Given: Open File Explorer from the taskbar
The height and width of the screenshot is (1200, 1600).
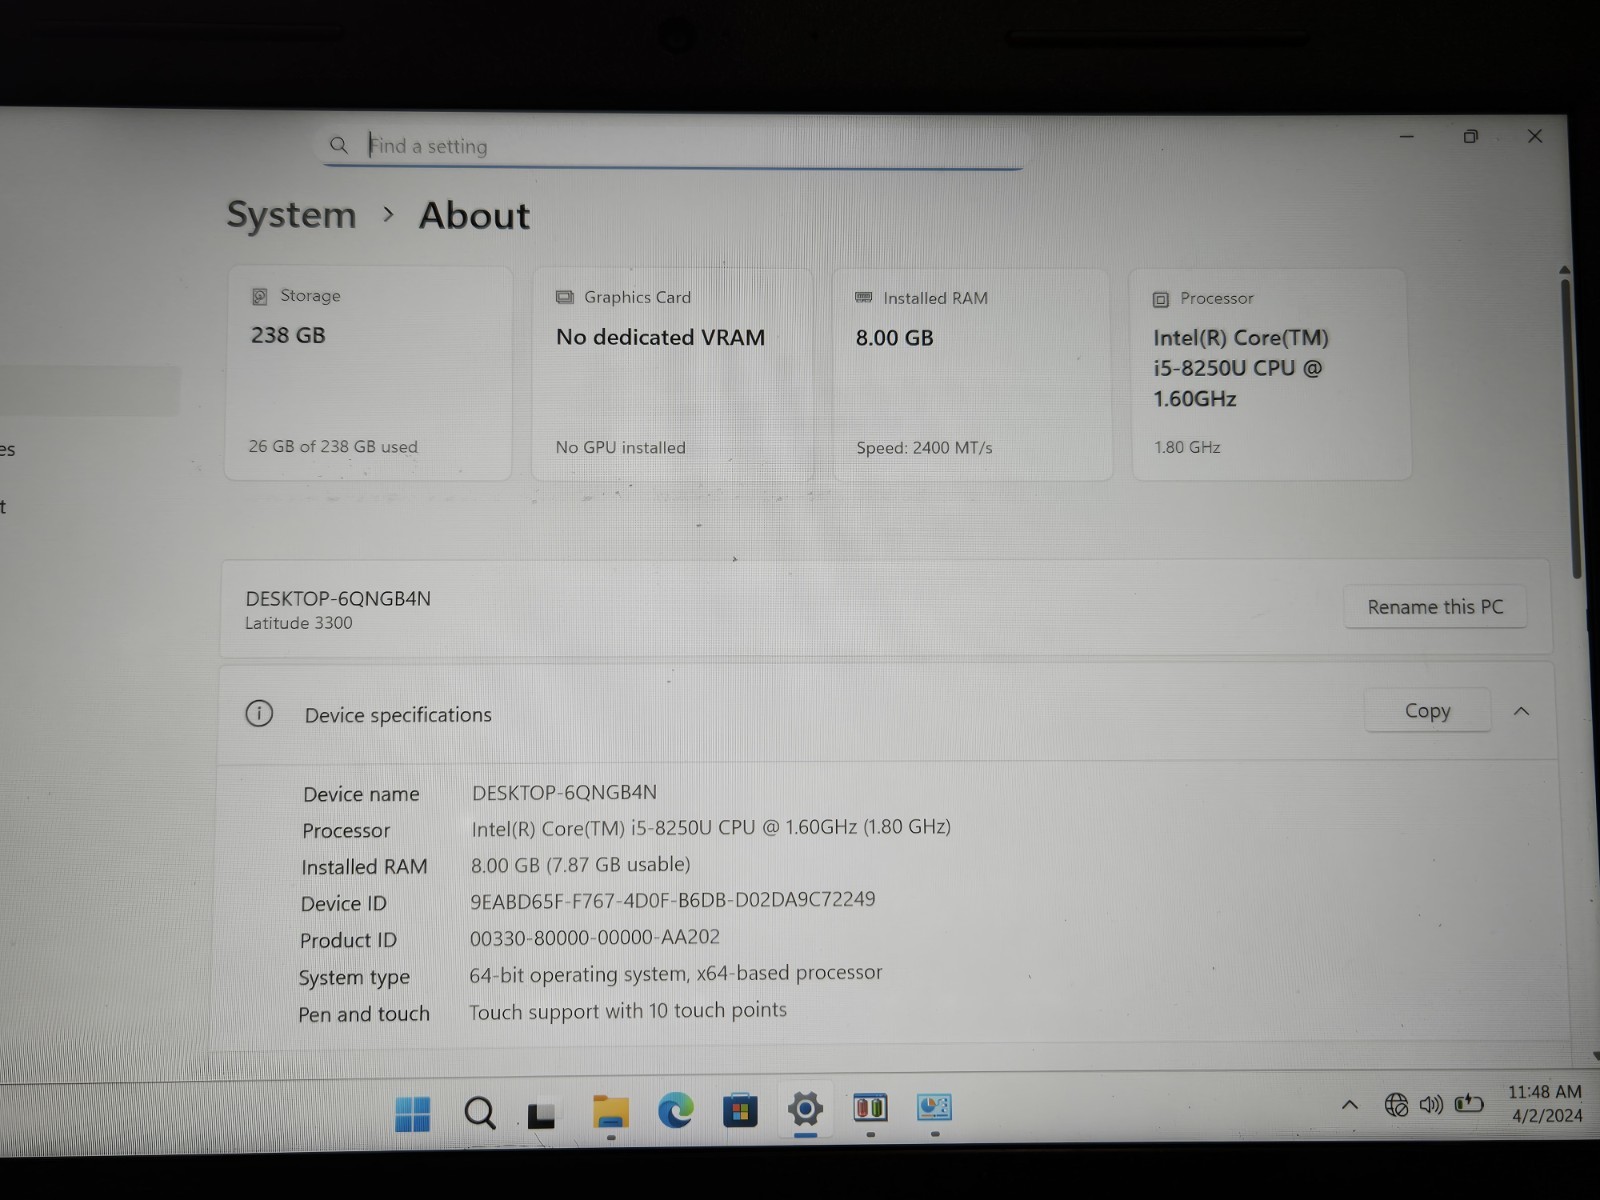Looking at the screenshot, I should click(x=611, y=1112).
